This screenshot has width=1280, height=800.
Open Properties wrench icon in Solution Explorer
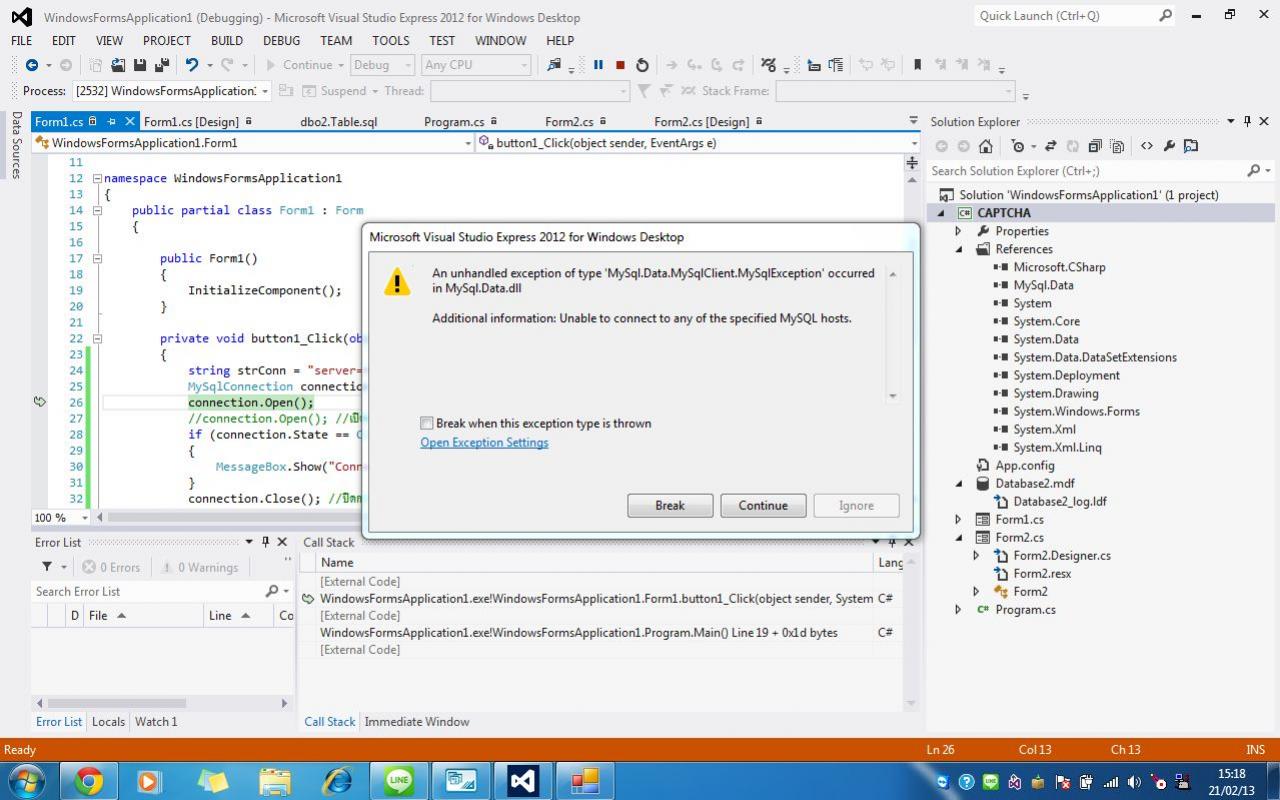click(1168, 146)
